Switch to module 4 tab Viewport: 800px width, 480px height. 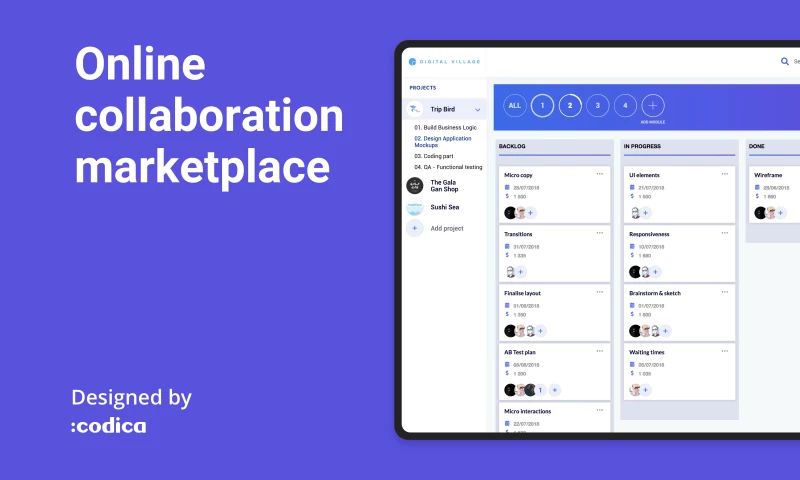[x=625, y=106]
